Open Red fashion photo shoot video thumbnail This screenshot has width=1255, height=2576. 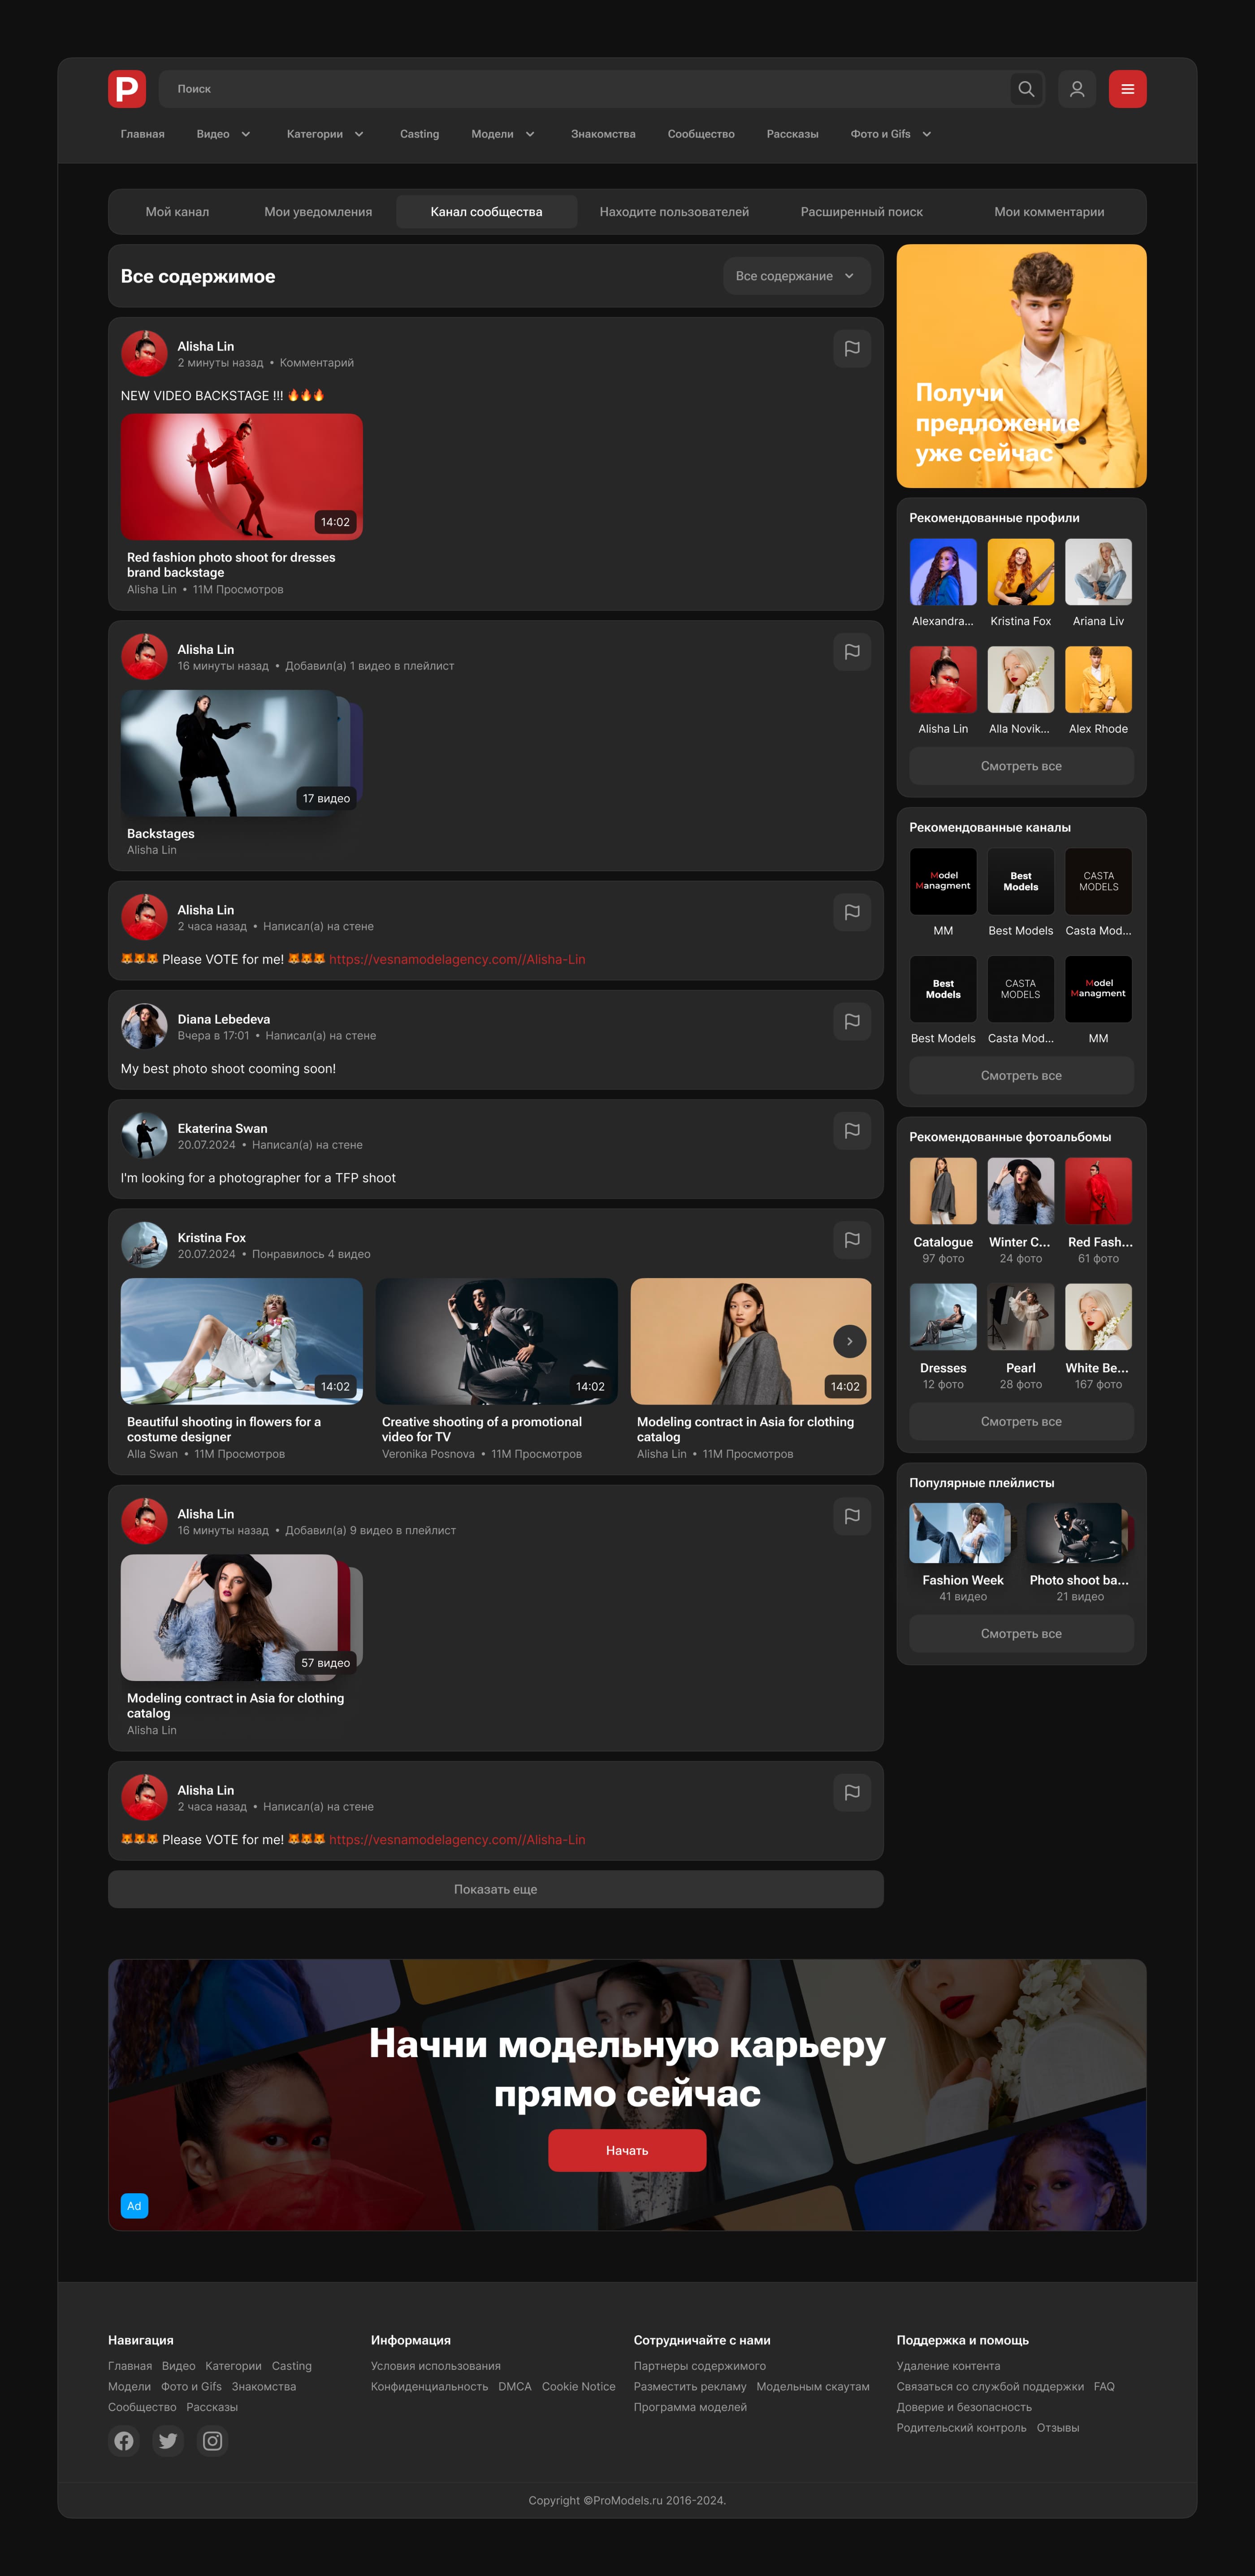coord(242,477)
